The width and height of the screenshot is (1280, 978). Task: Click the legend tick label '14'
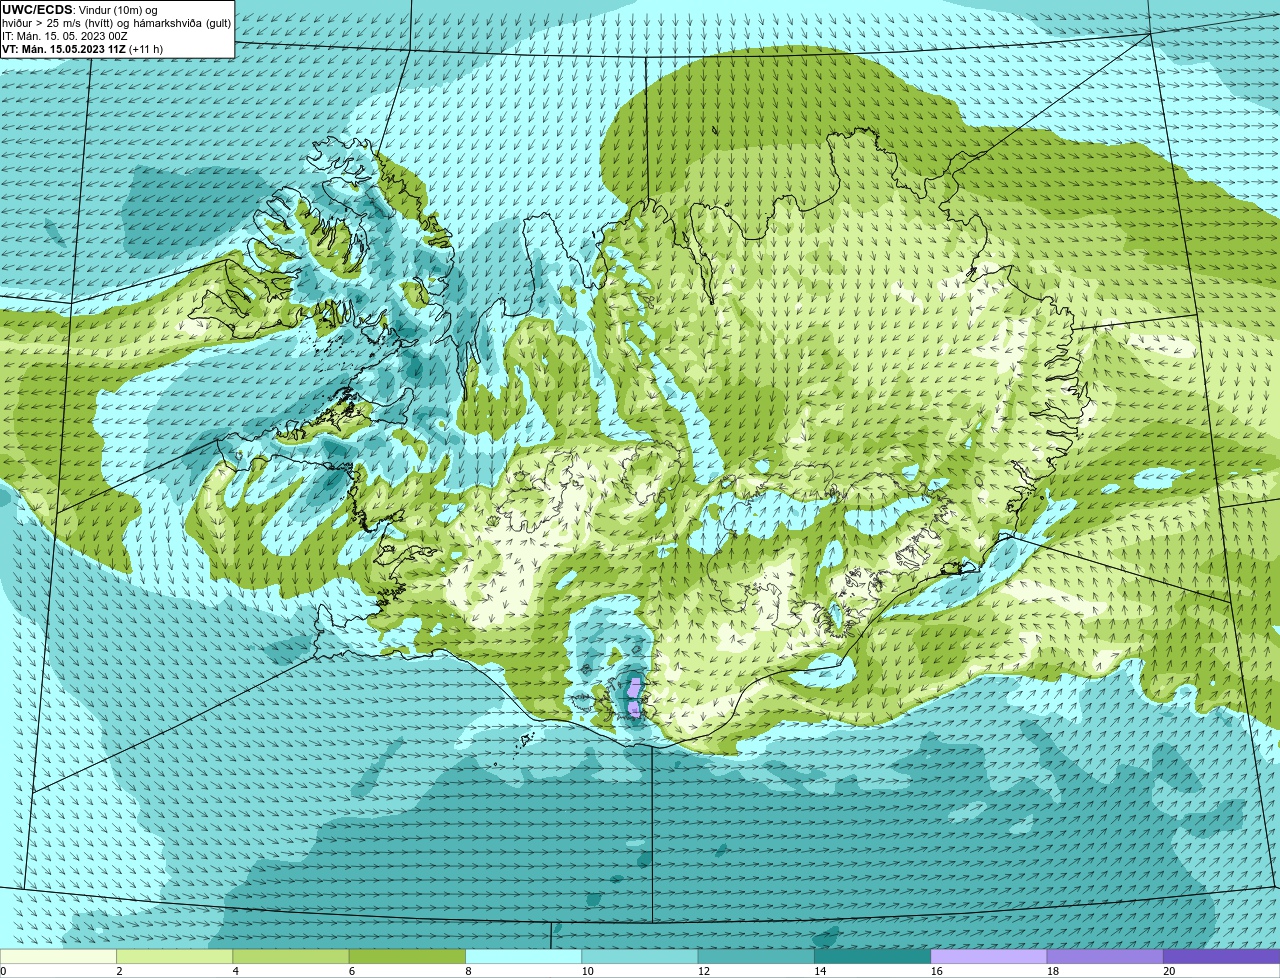pyautogui.click(x=820, y=971)
